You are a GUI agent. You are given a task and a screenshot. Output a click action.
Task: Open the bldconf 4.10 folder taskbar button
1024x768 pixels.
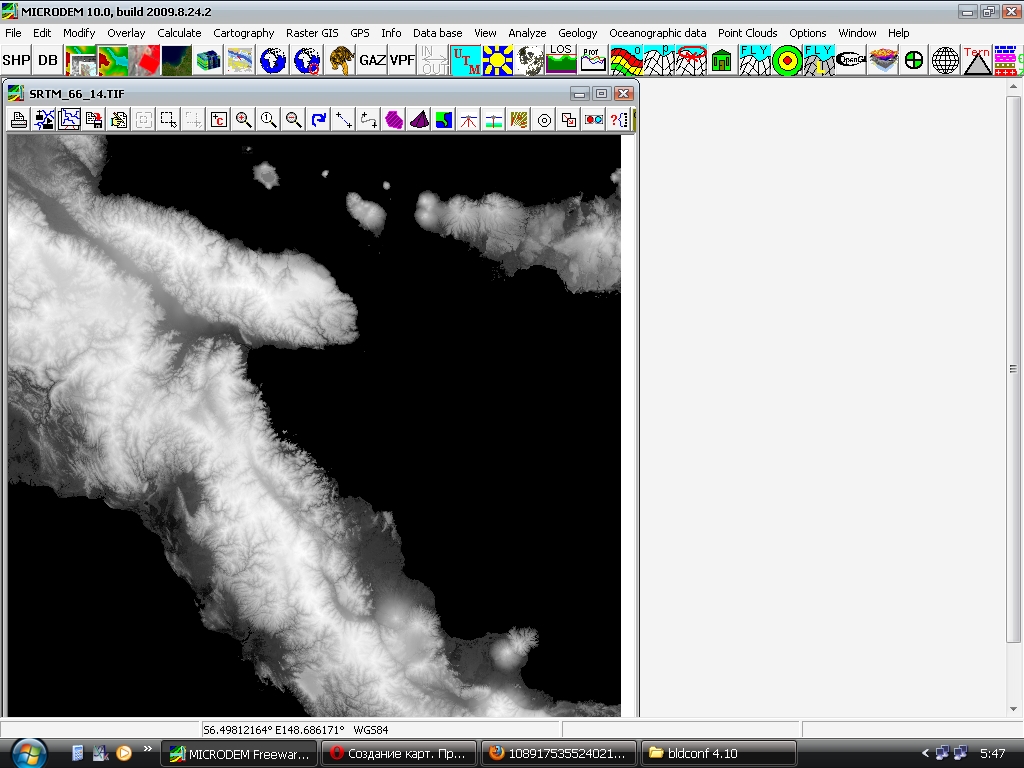(719, 754)
